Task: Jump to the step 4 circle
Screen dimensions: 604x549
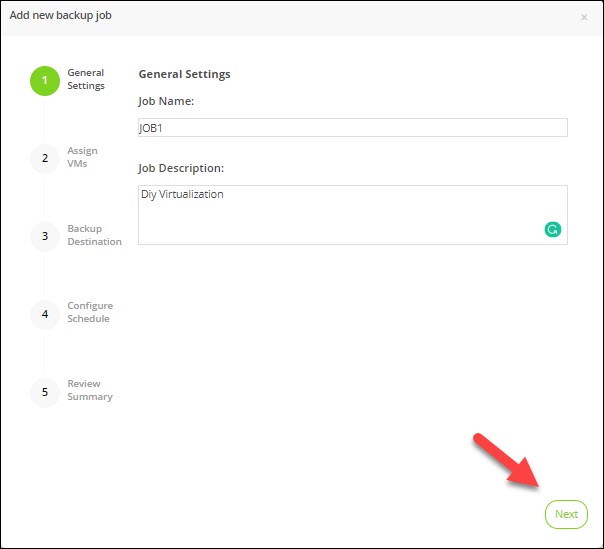Action: click(x=45, y=313)
